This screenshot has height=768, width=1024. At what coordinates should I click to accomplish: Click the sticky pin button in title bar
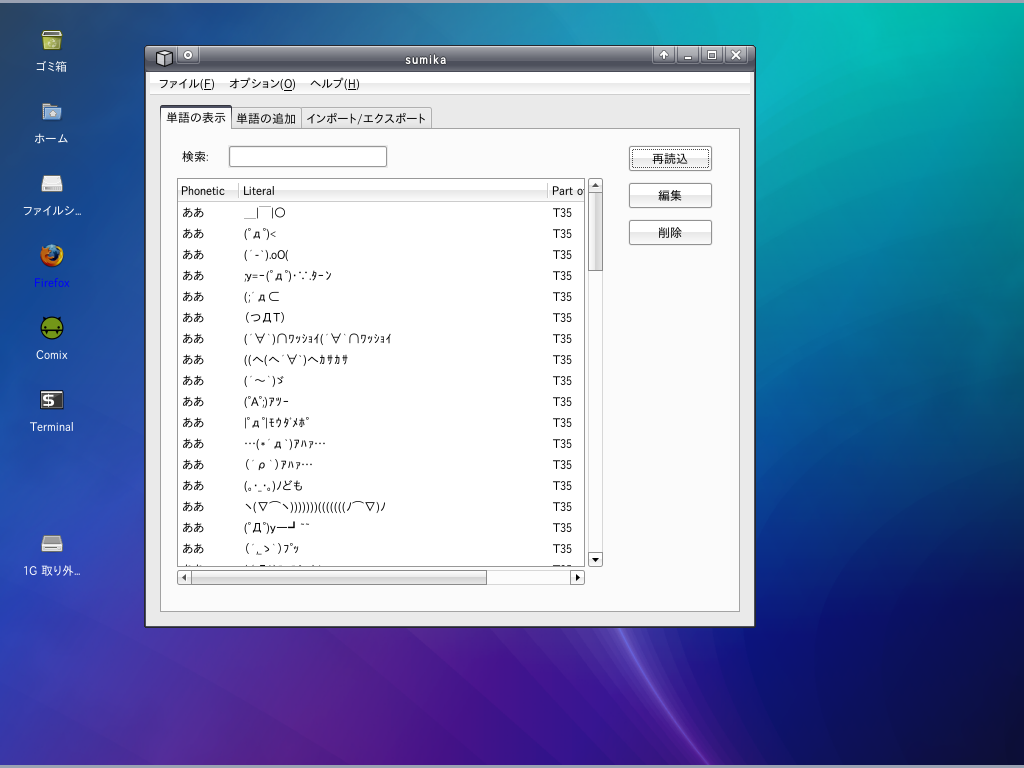(188, 56)
